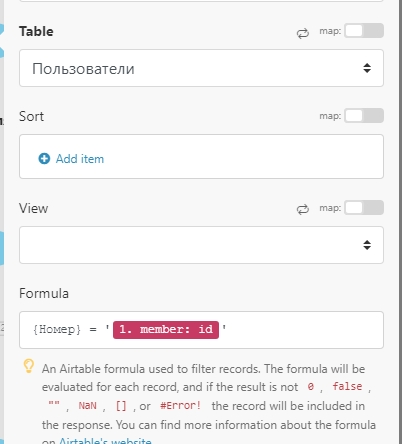Open the Airtable's website link

(105, 441)
